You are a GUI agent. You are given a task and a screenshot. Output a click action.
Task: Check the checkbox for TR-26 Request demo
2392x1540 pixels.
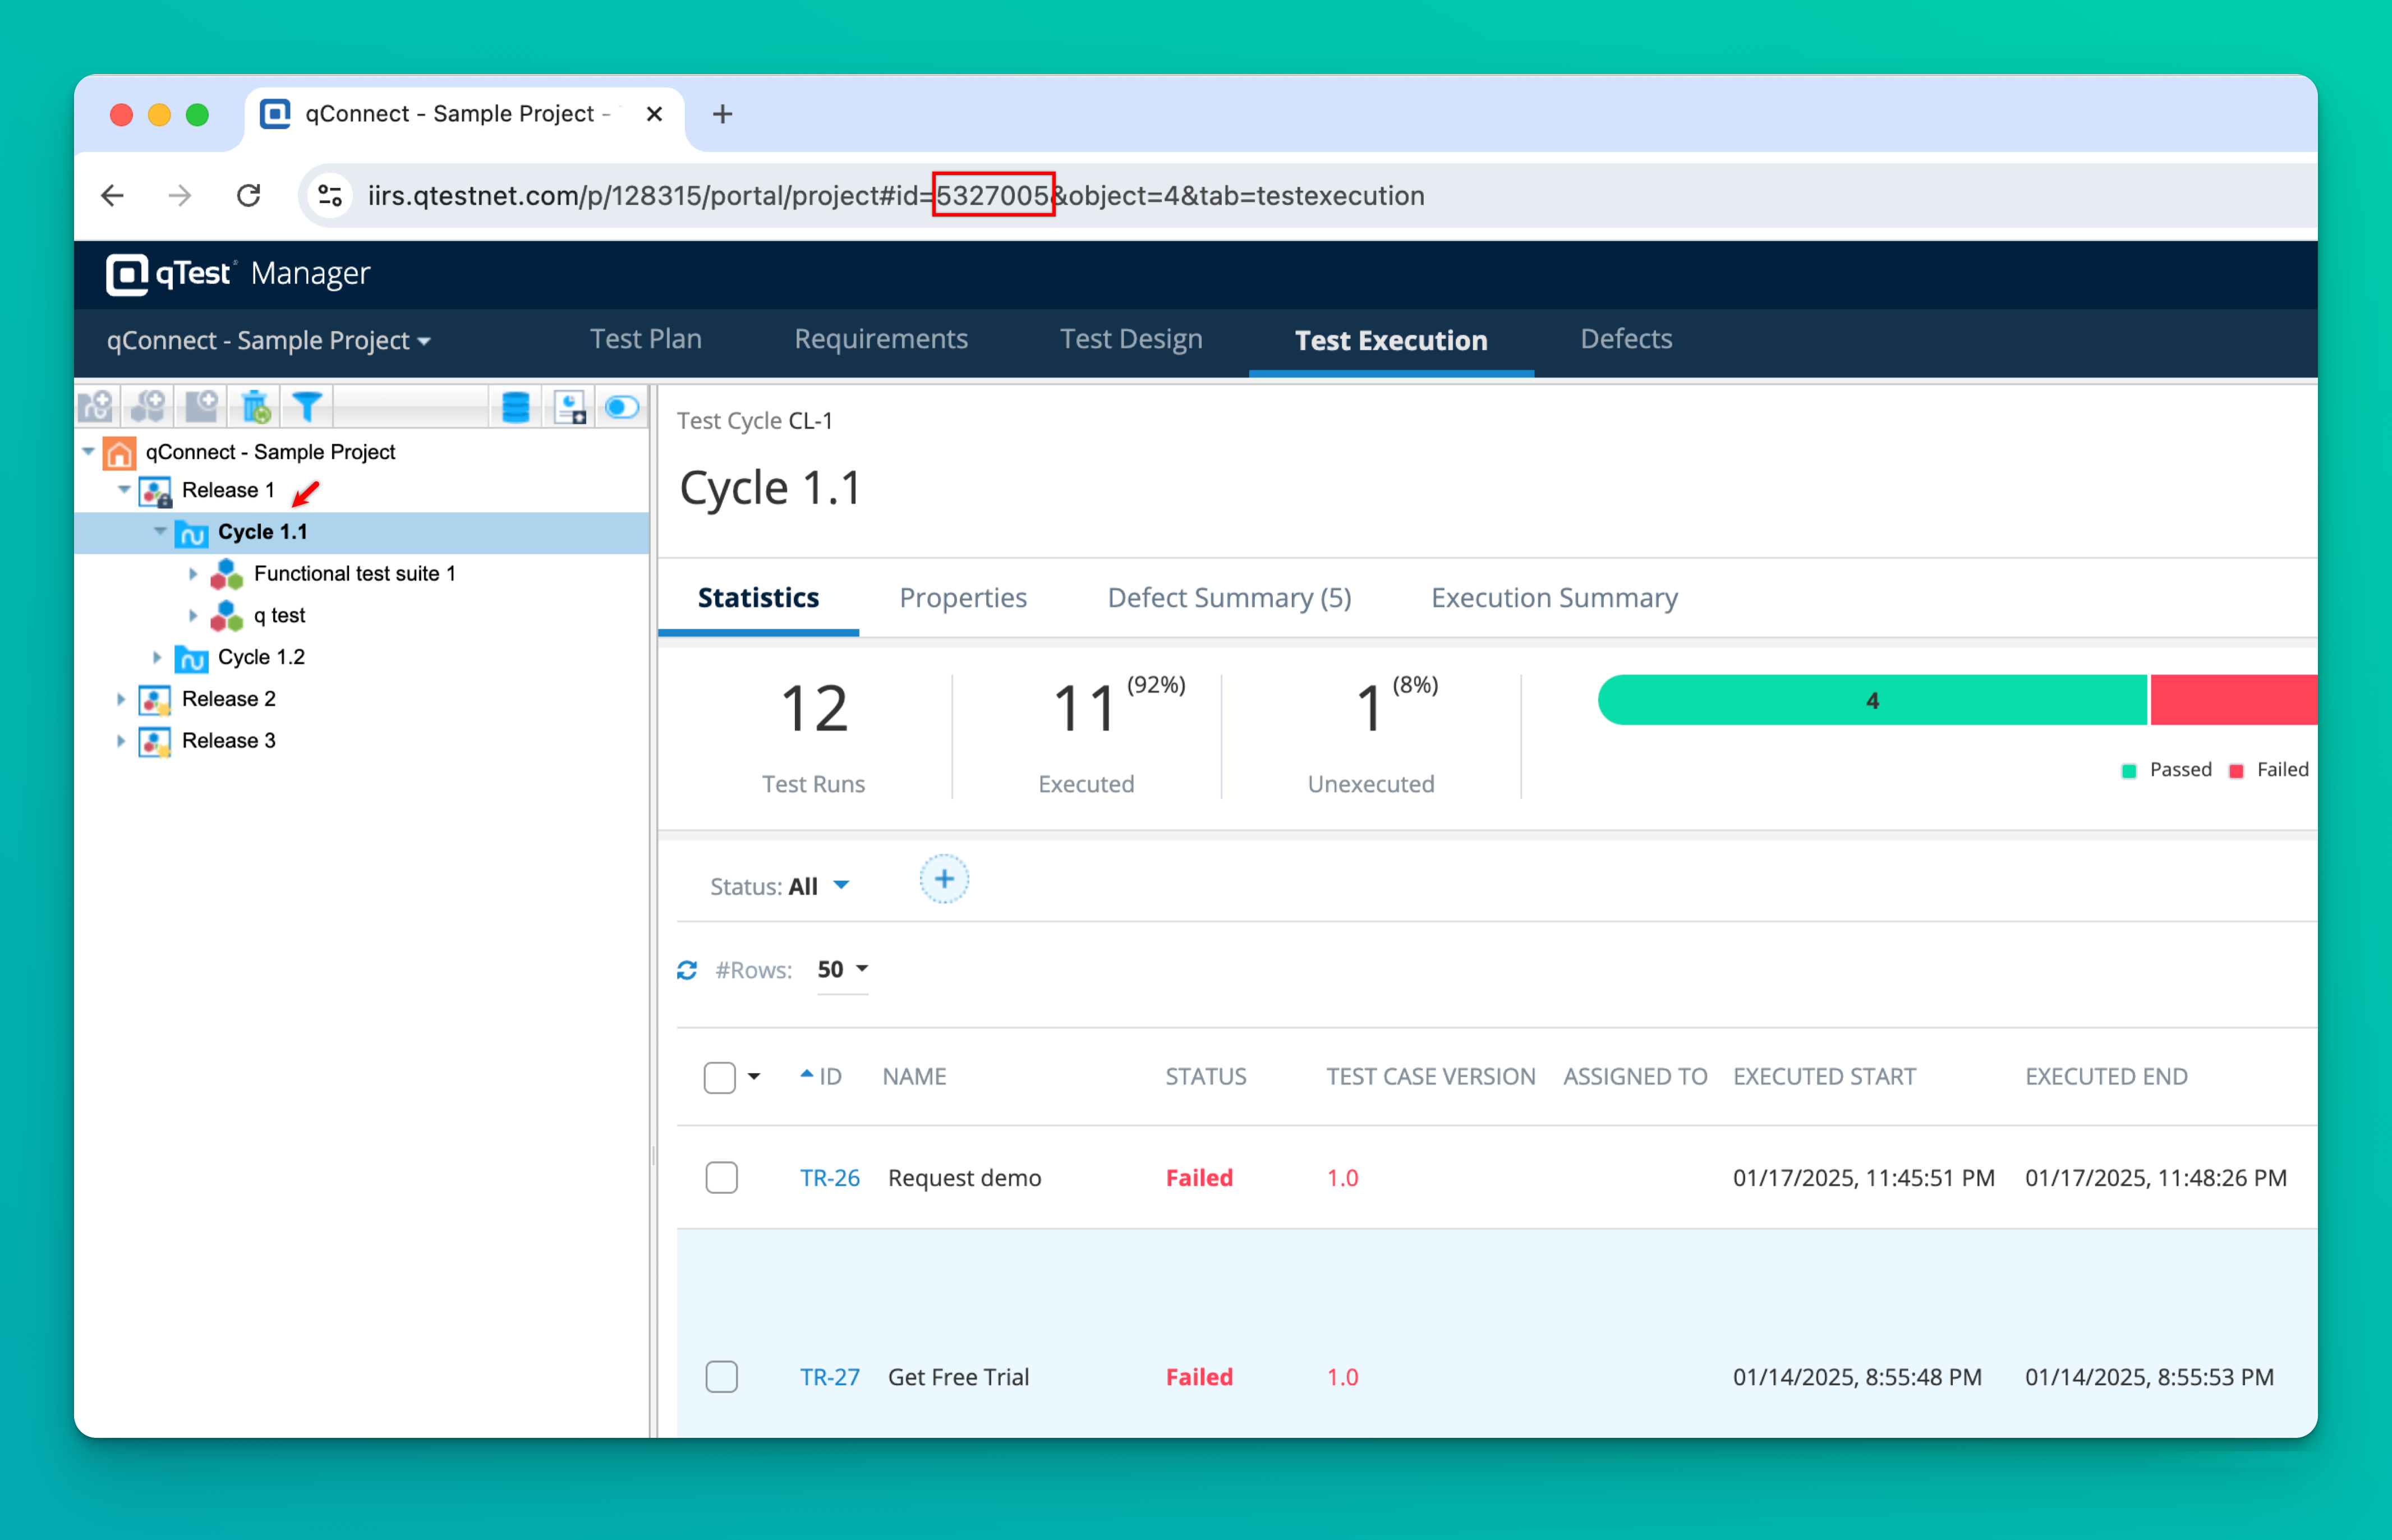pos(721,1177)
